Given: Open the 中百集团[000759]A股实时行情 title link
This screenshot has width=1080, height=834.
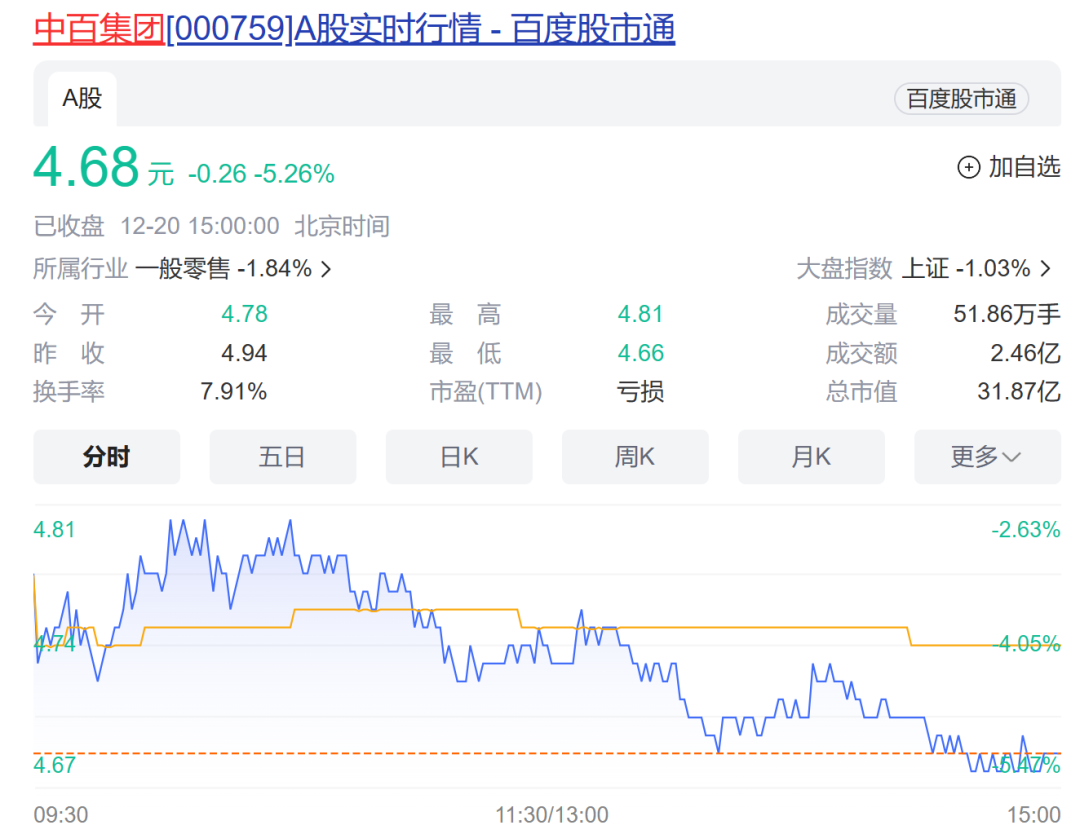Looking at the screenshot, I should [x=354, y=30].
